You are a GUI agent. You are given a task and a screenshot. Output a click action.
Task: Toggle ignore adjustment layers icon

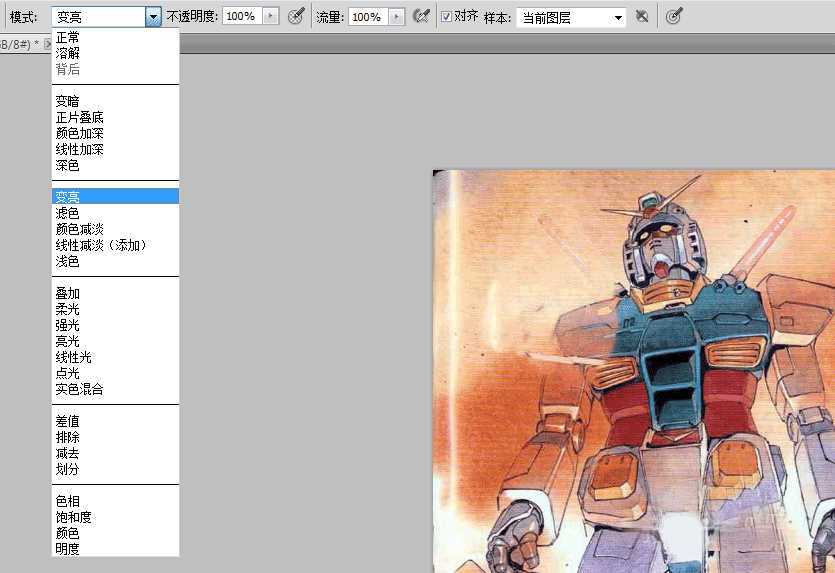point(642,17)
